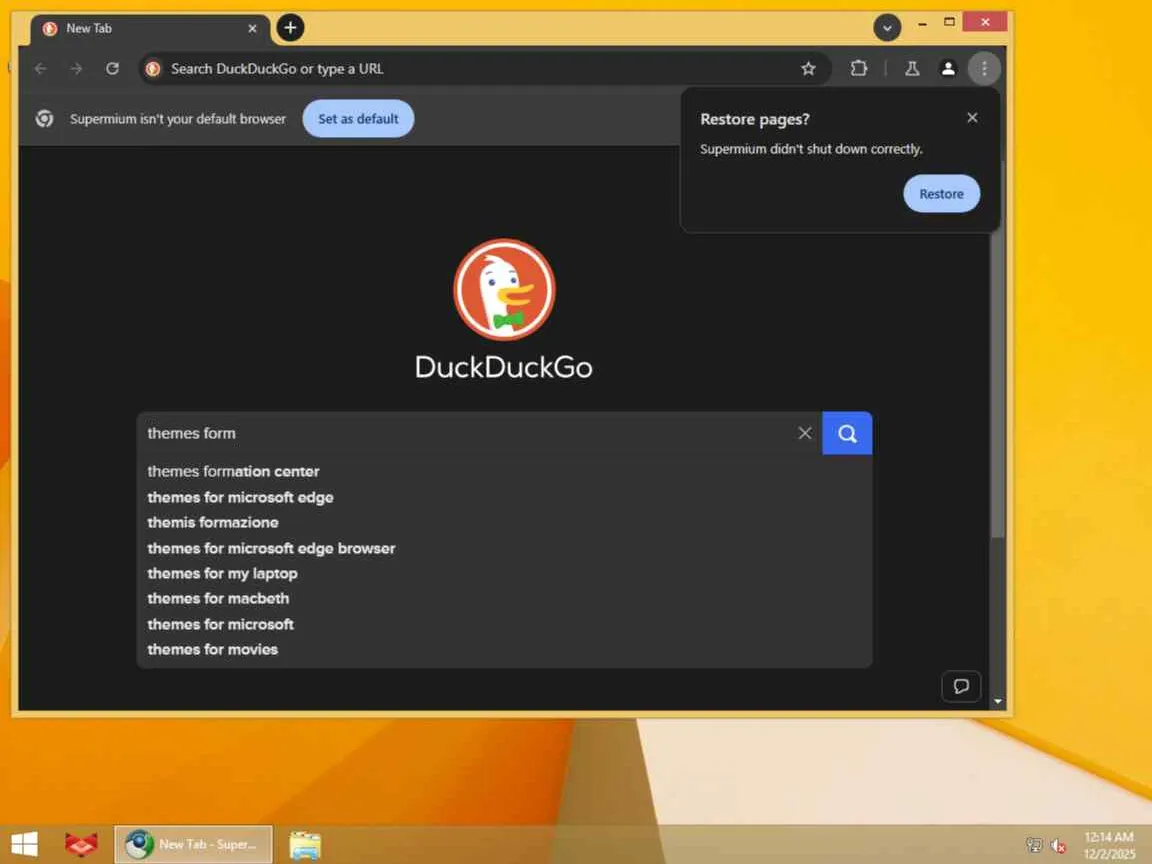Viewport: 1152px width, 864px height.
Task: Close the New Tab tab
Action: (x=252, y=29)
